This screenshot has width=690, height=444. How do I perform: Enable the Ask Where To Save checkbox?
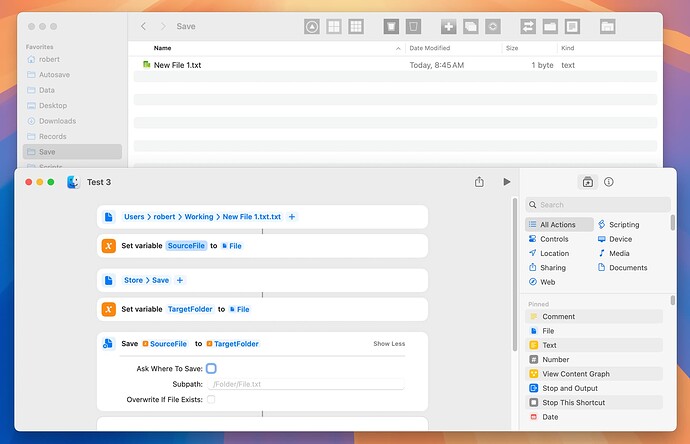coord(211,369)
